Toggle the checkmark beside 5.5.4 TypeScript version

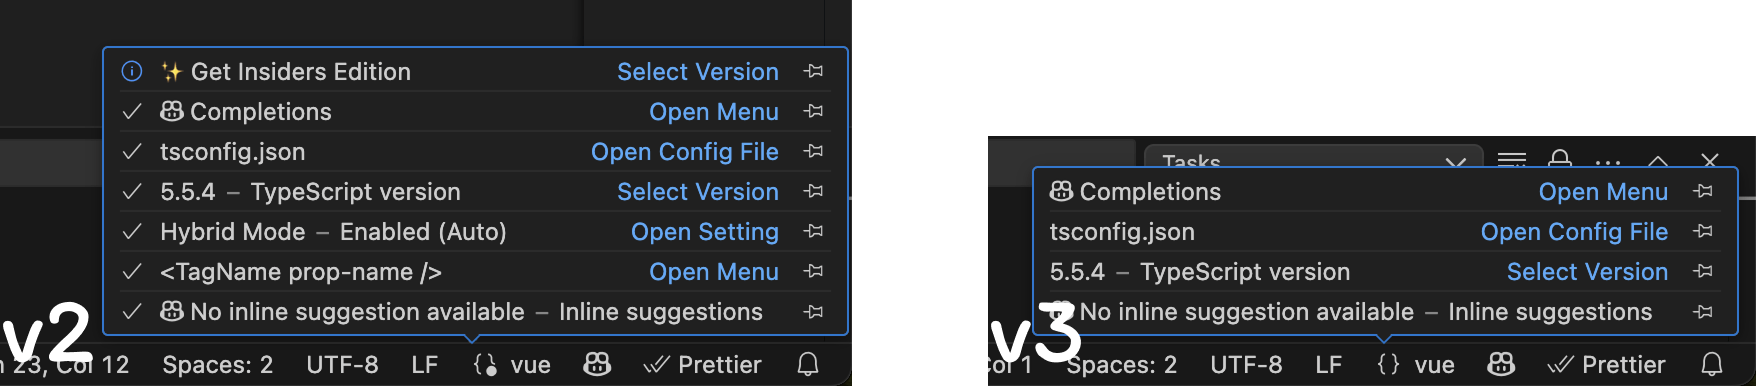pyautogui.click(x=132, y=191)
